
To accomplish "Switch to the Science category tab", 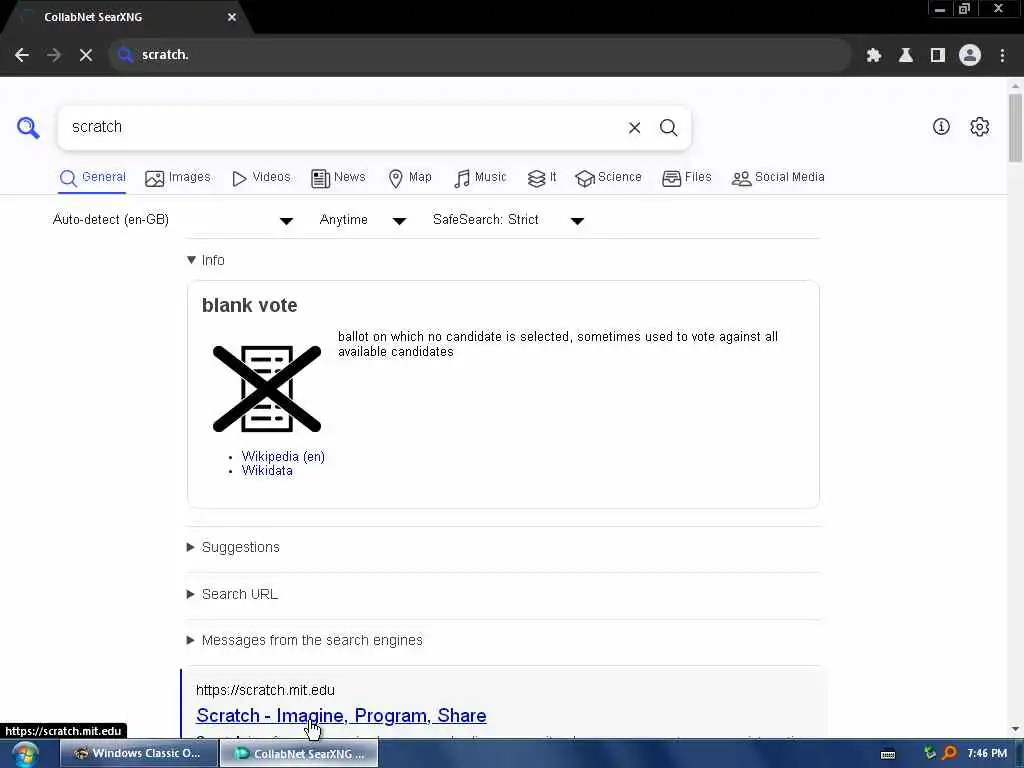I will pos(608,178).
